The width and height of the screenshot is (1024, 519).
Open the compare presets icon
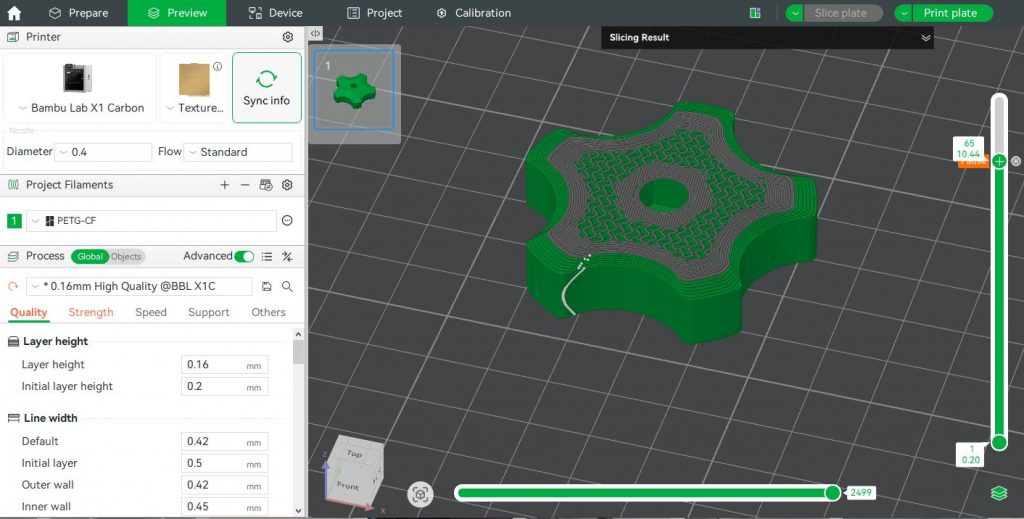287,257
